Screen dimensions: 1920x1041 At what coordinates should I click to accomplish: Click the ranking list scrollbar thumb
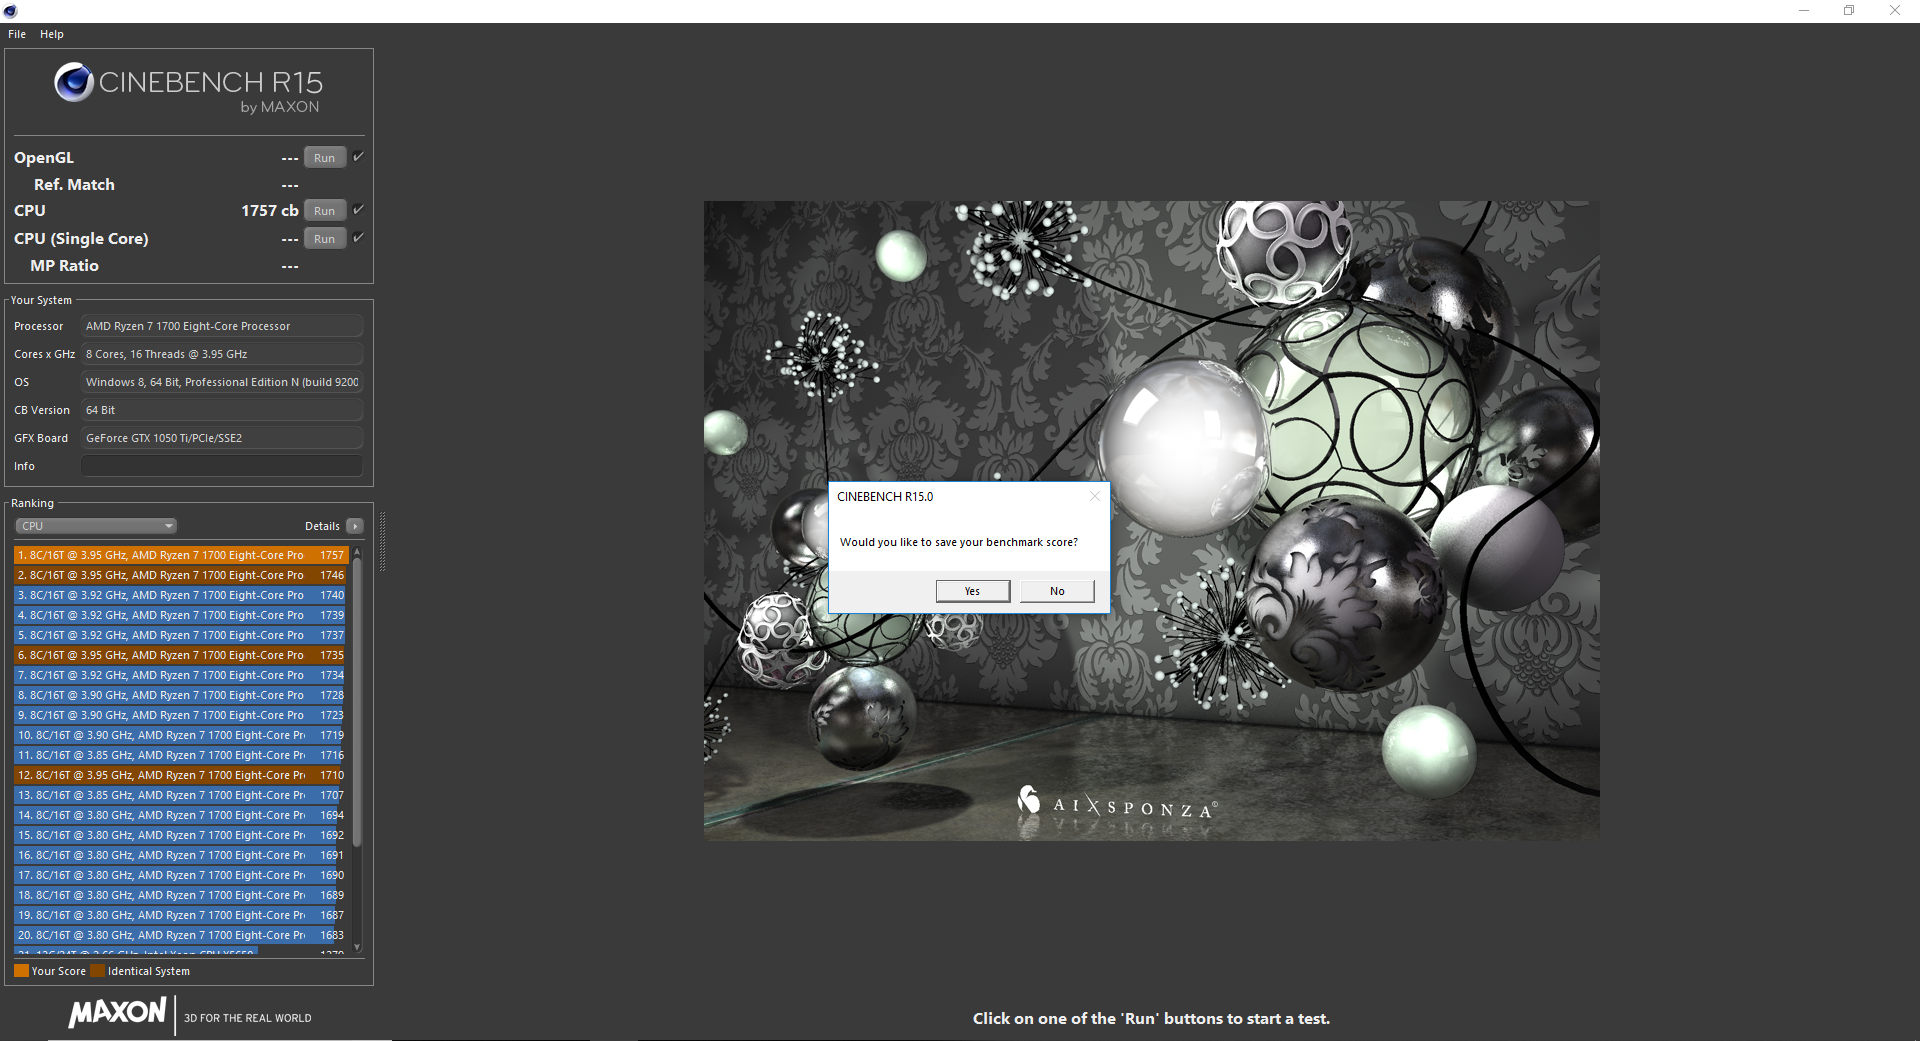click(x=357, y=702)
